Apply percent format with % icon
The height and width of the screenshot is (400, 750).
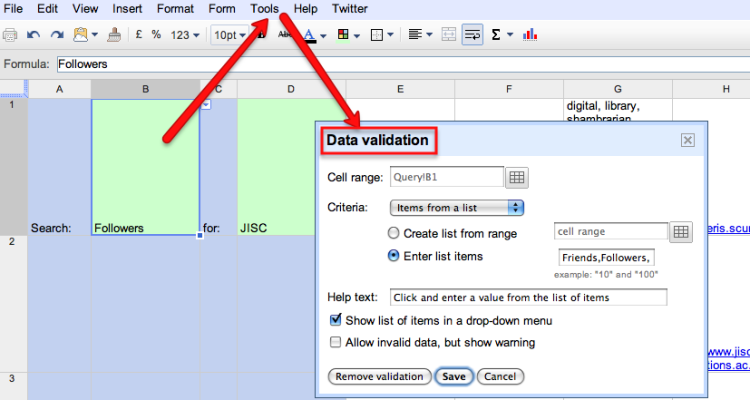click(x=156, y=35)
